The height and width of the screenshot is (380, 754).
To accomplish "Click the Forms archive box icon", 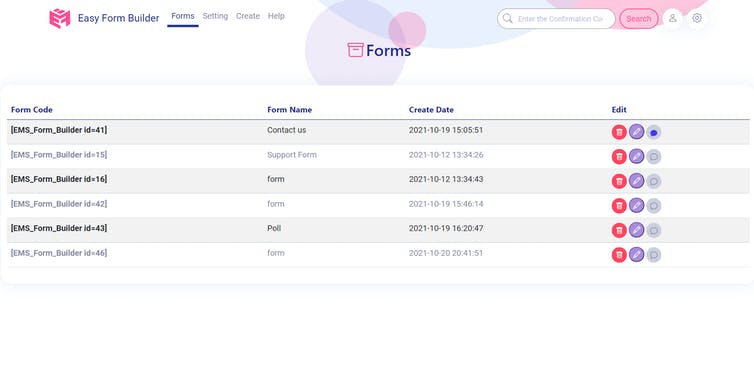I will (355, 50).
